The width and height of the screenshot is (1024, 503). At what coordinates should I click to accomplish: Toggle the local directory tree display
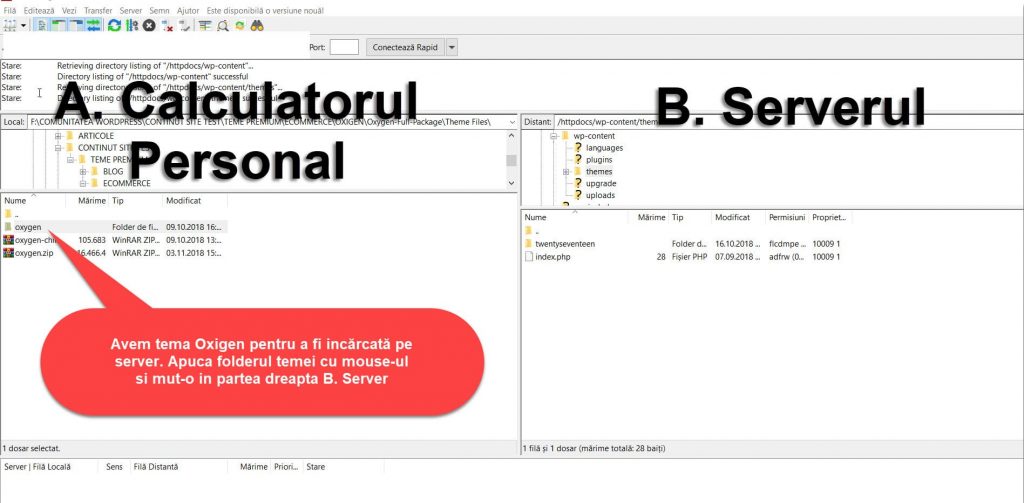[x=59, y=25]
